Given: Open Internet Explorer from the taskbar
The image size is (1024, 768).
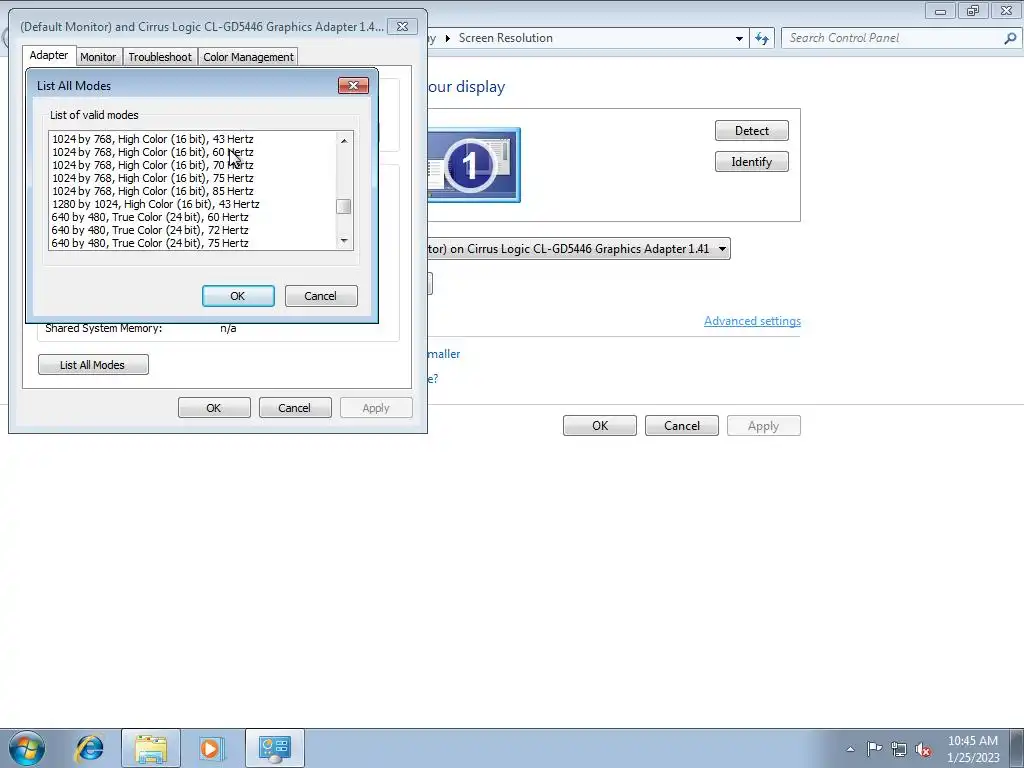Looking at the screenshot, I should (x=89, y=748).
